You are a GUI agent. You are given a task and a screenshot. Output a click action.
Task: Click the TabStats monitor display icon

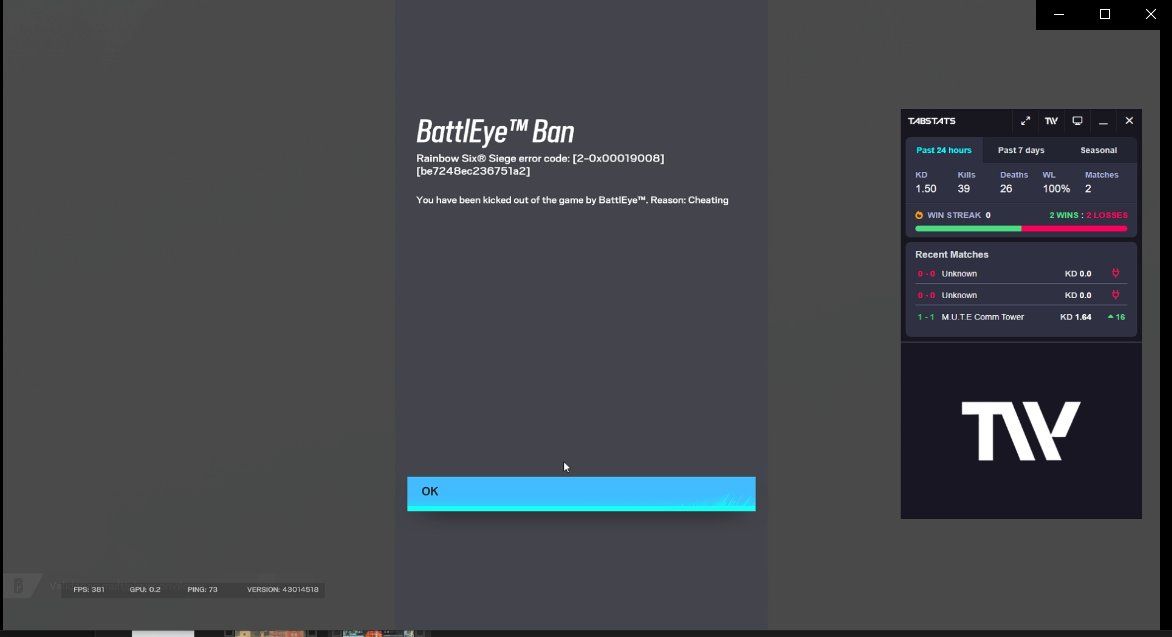point(1077,121)
